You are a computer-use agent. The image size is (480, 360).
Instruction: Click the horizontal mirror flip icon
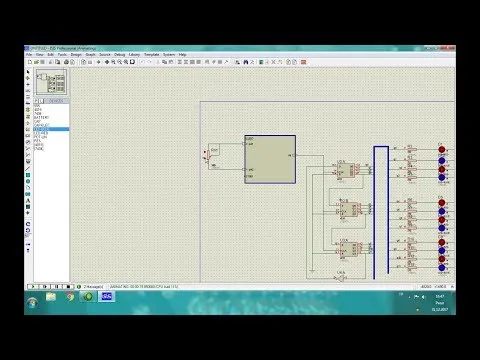(x=28, y=244)
